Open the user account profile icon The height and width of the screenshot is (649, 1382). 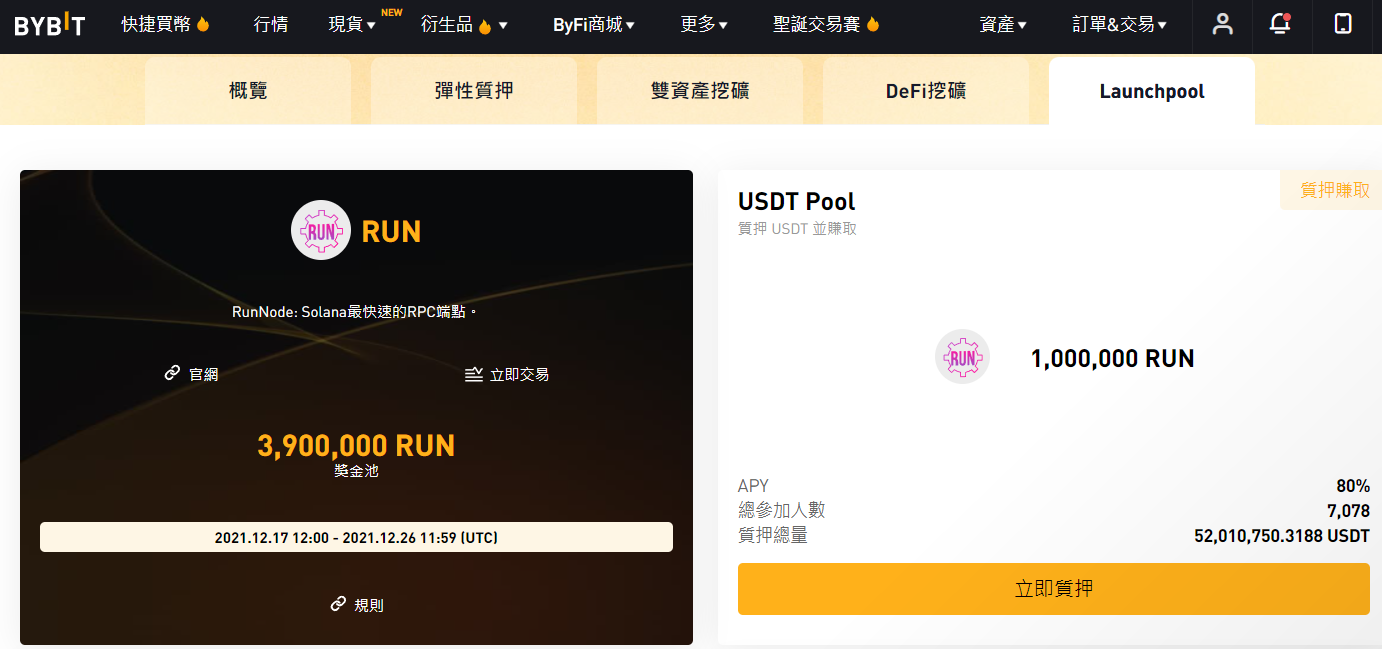[x=1222, y=24]
